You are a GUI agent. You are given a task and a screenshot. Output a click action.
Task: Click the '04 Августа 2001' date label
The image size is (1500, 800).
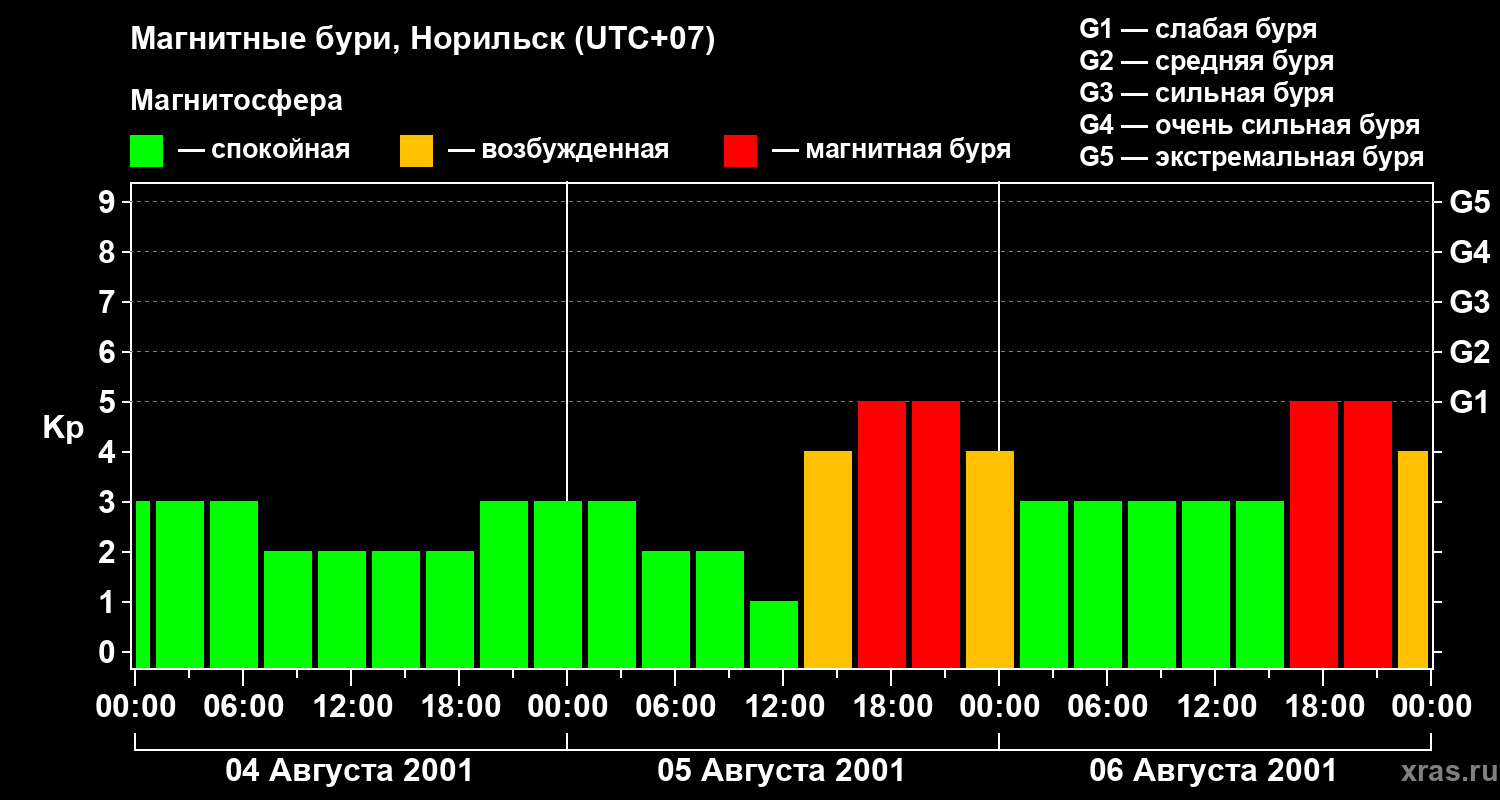349,771
